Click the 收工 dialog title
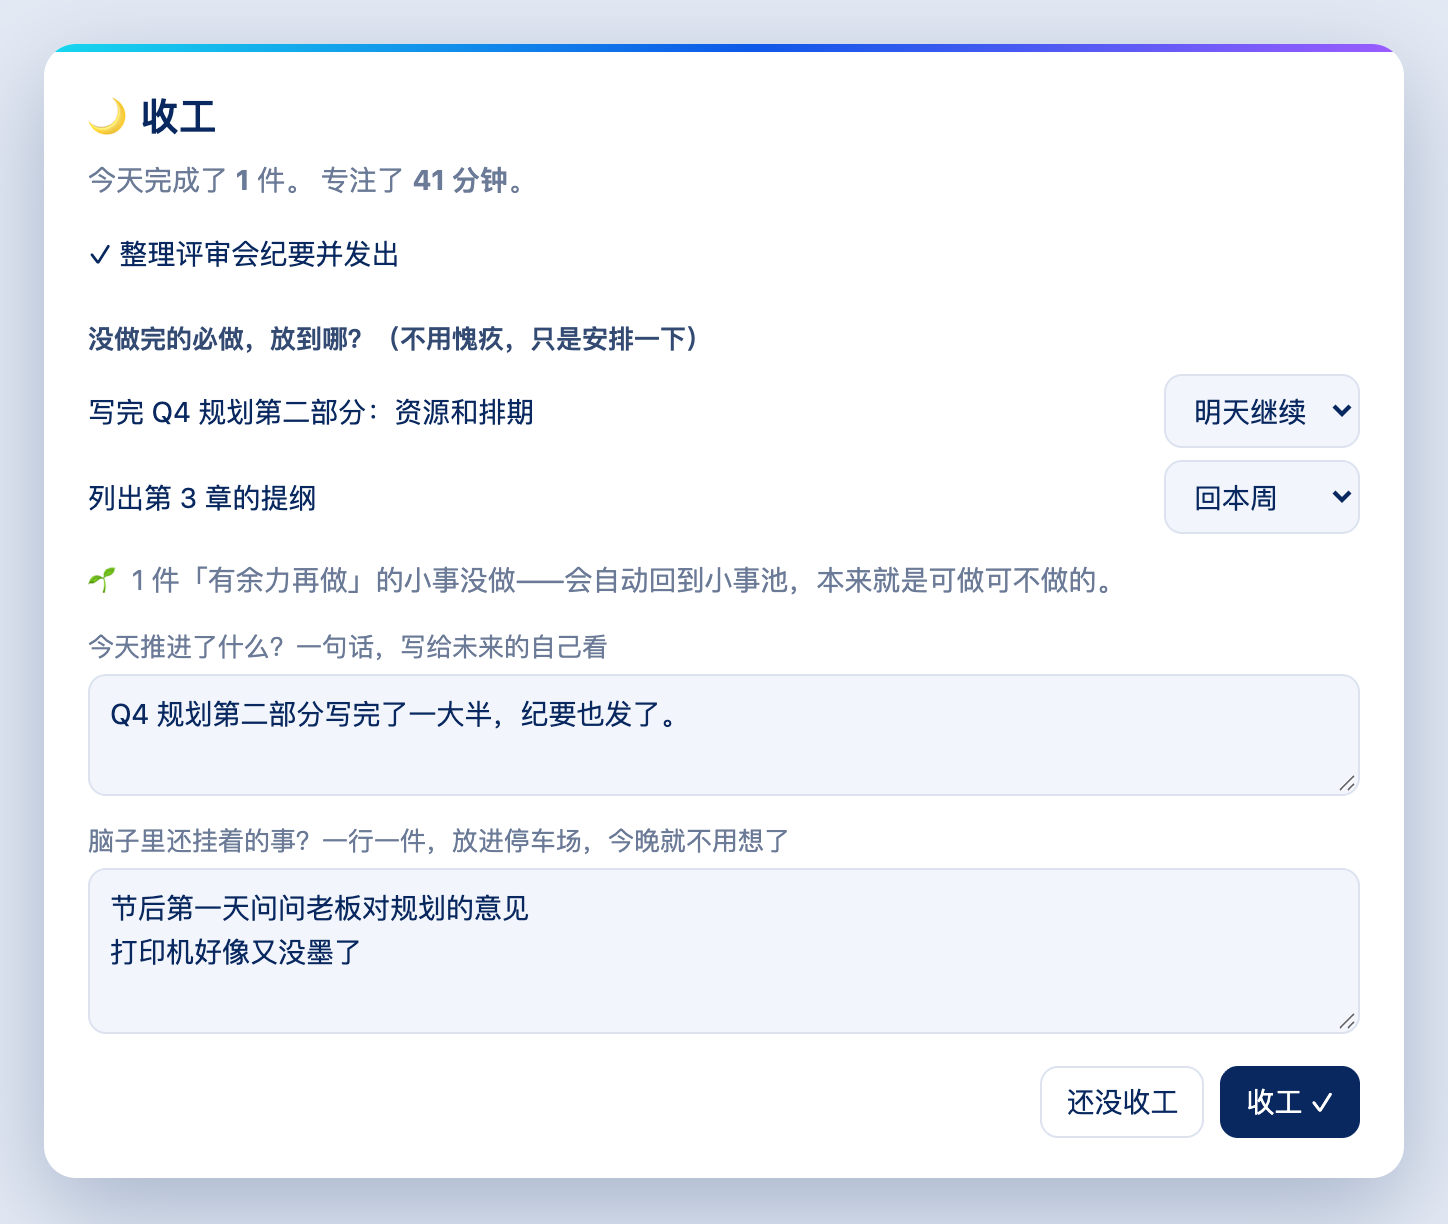1448x1224 pixels. tap(178, 117)
